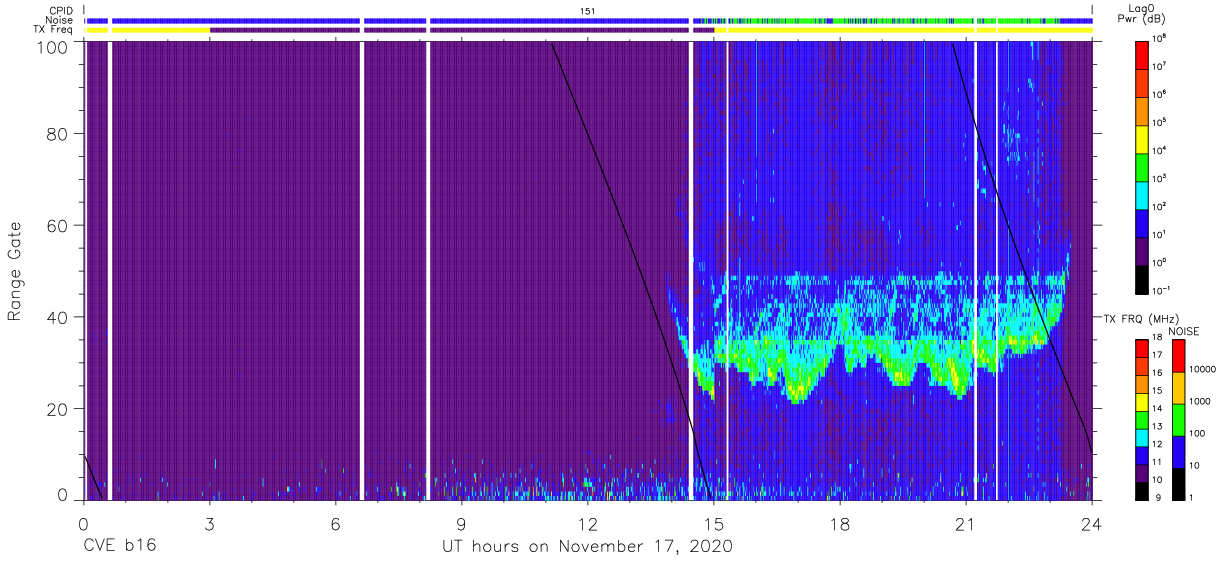Select the 'Range Gate' y-axis title
Screen dimensions: 1228x567
click(x=15, y=271)
